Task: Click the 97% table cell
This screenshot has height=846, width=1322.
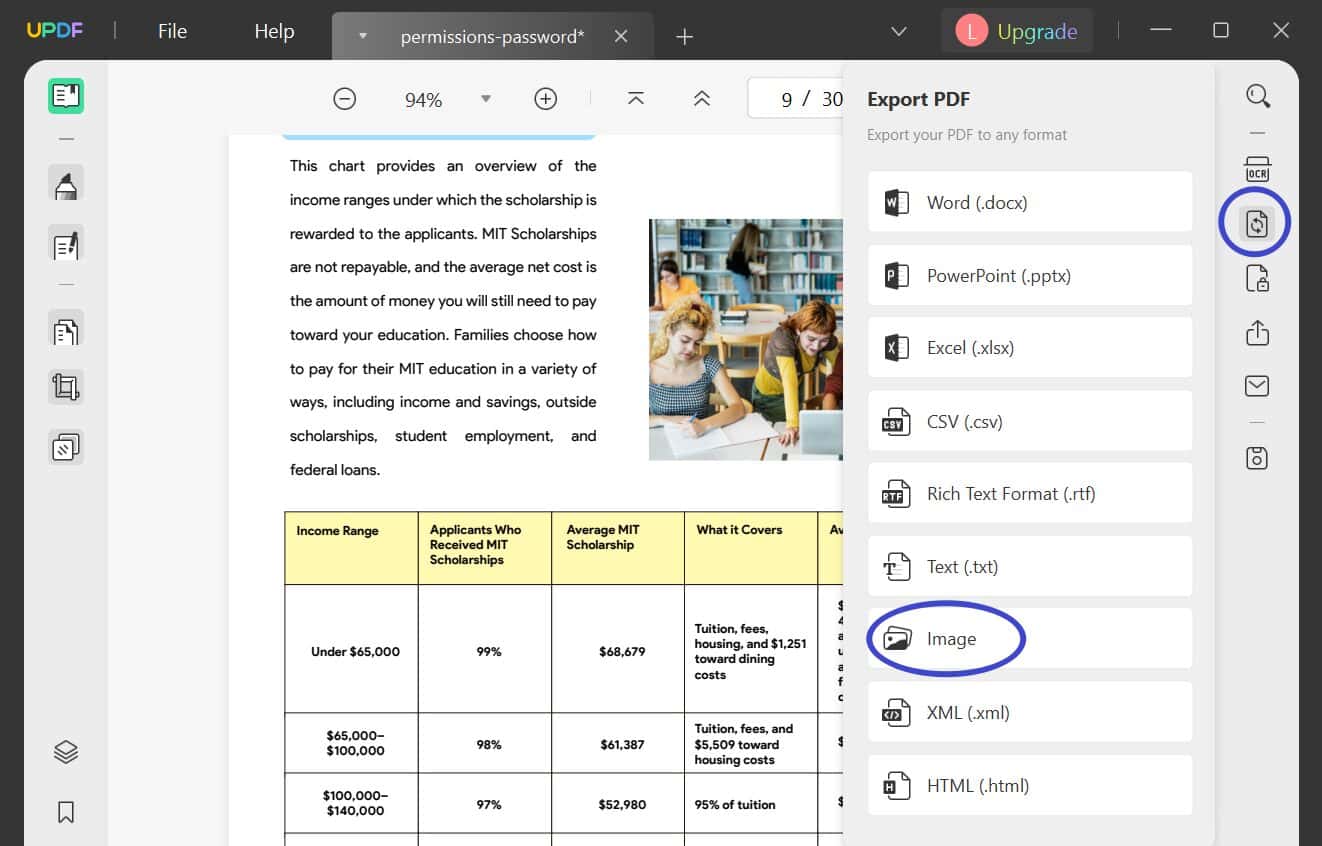Action: [x=485, y=803]
